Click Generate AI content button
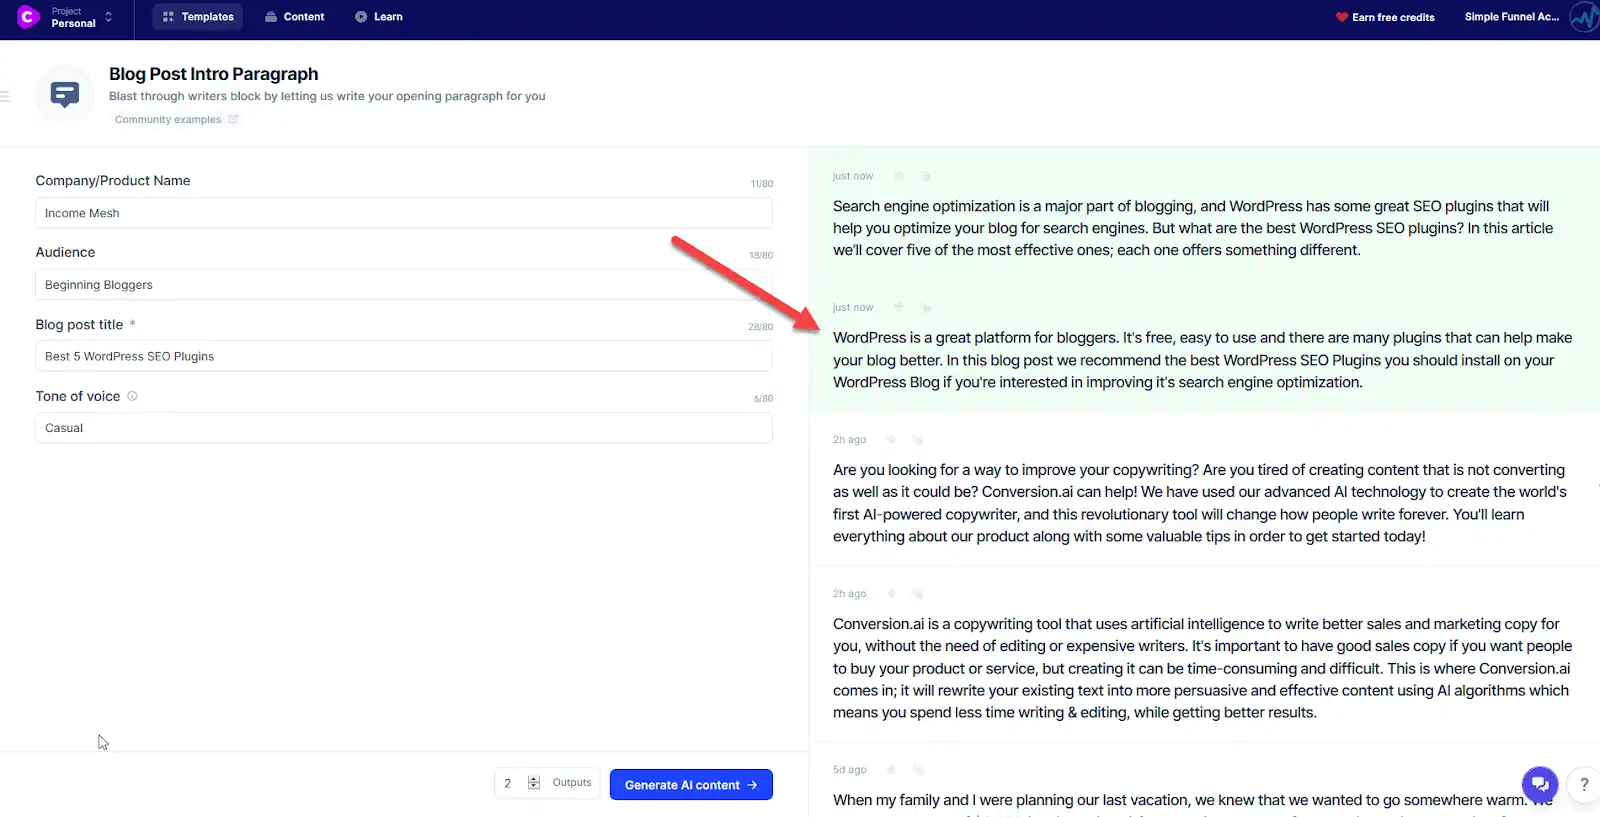The image size is (1600, 817). pyautogui.click(x=691, y=785)
